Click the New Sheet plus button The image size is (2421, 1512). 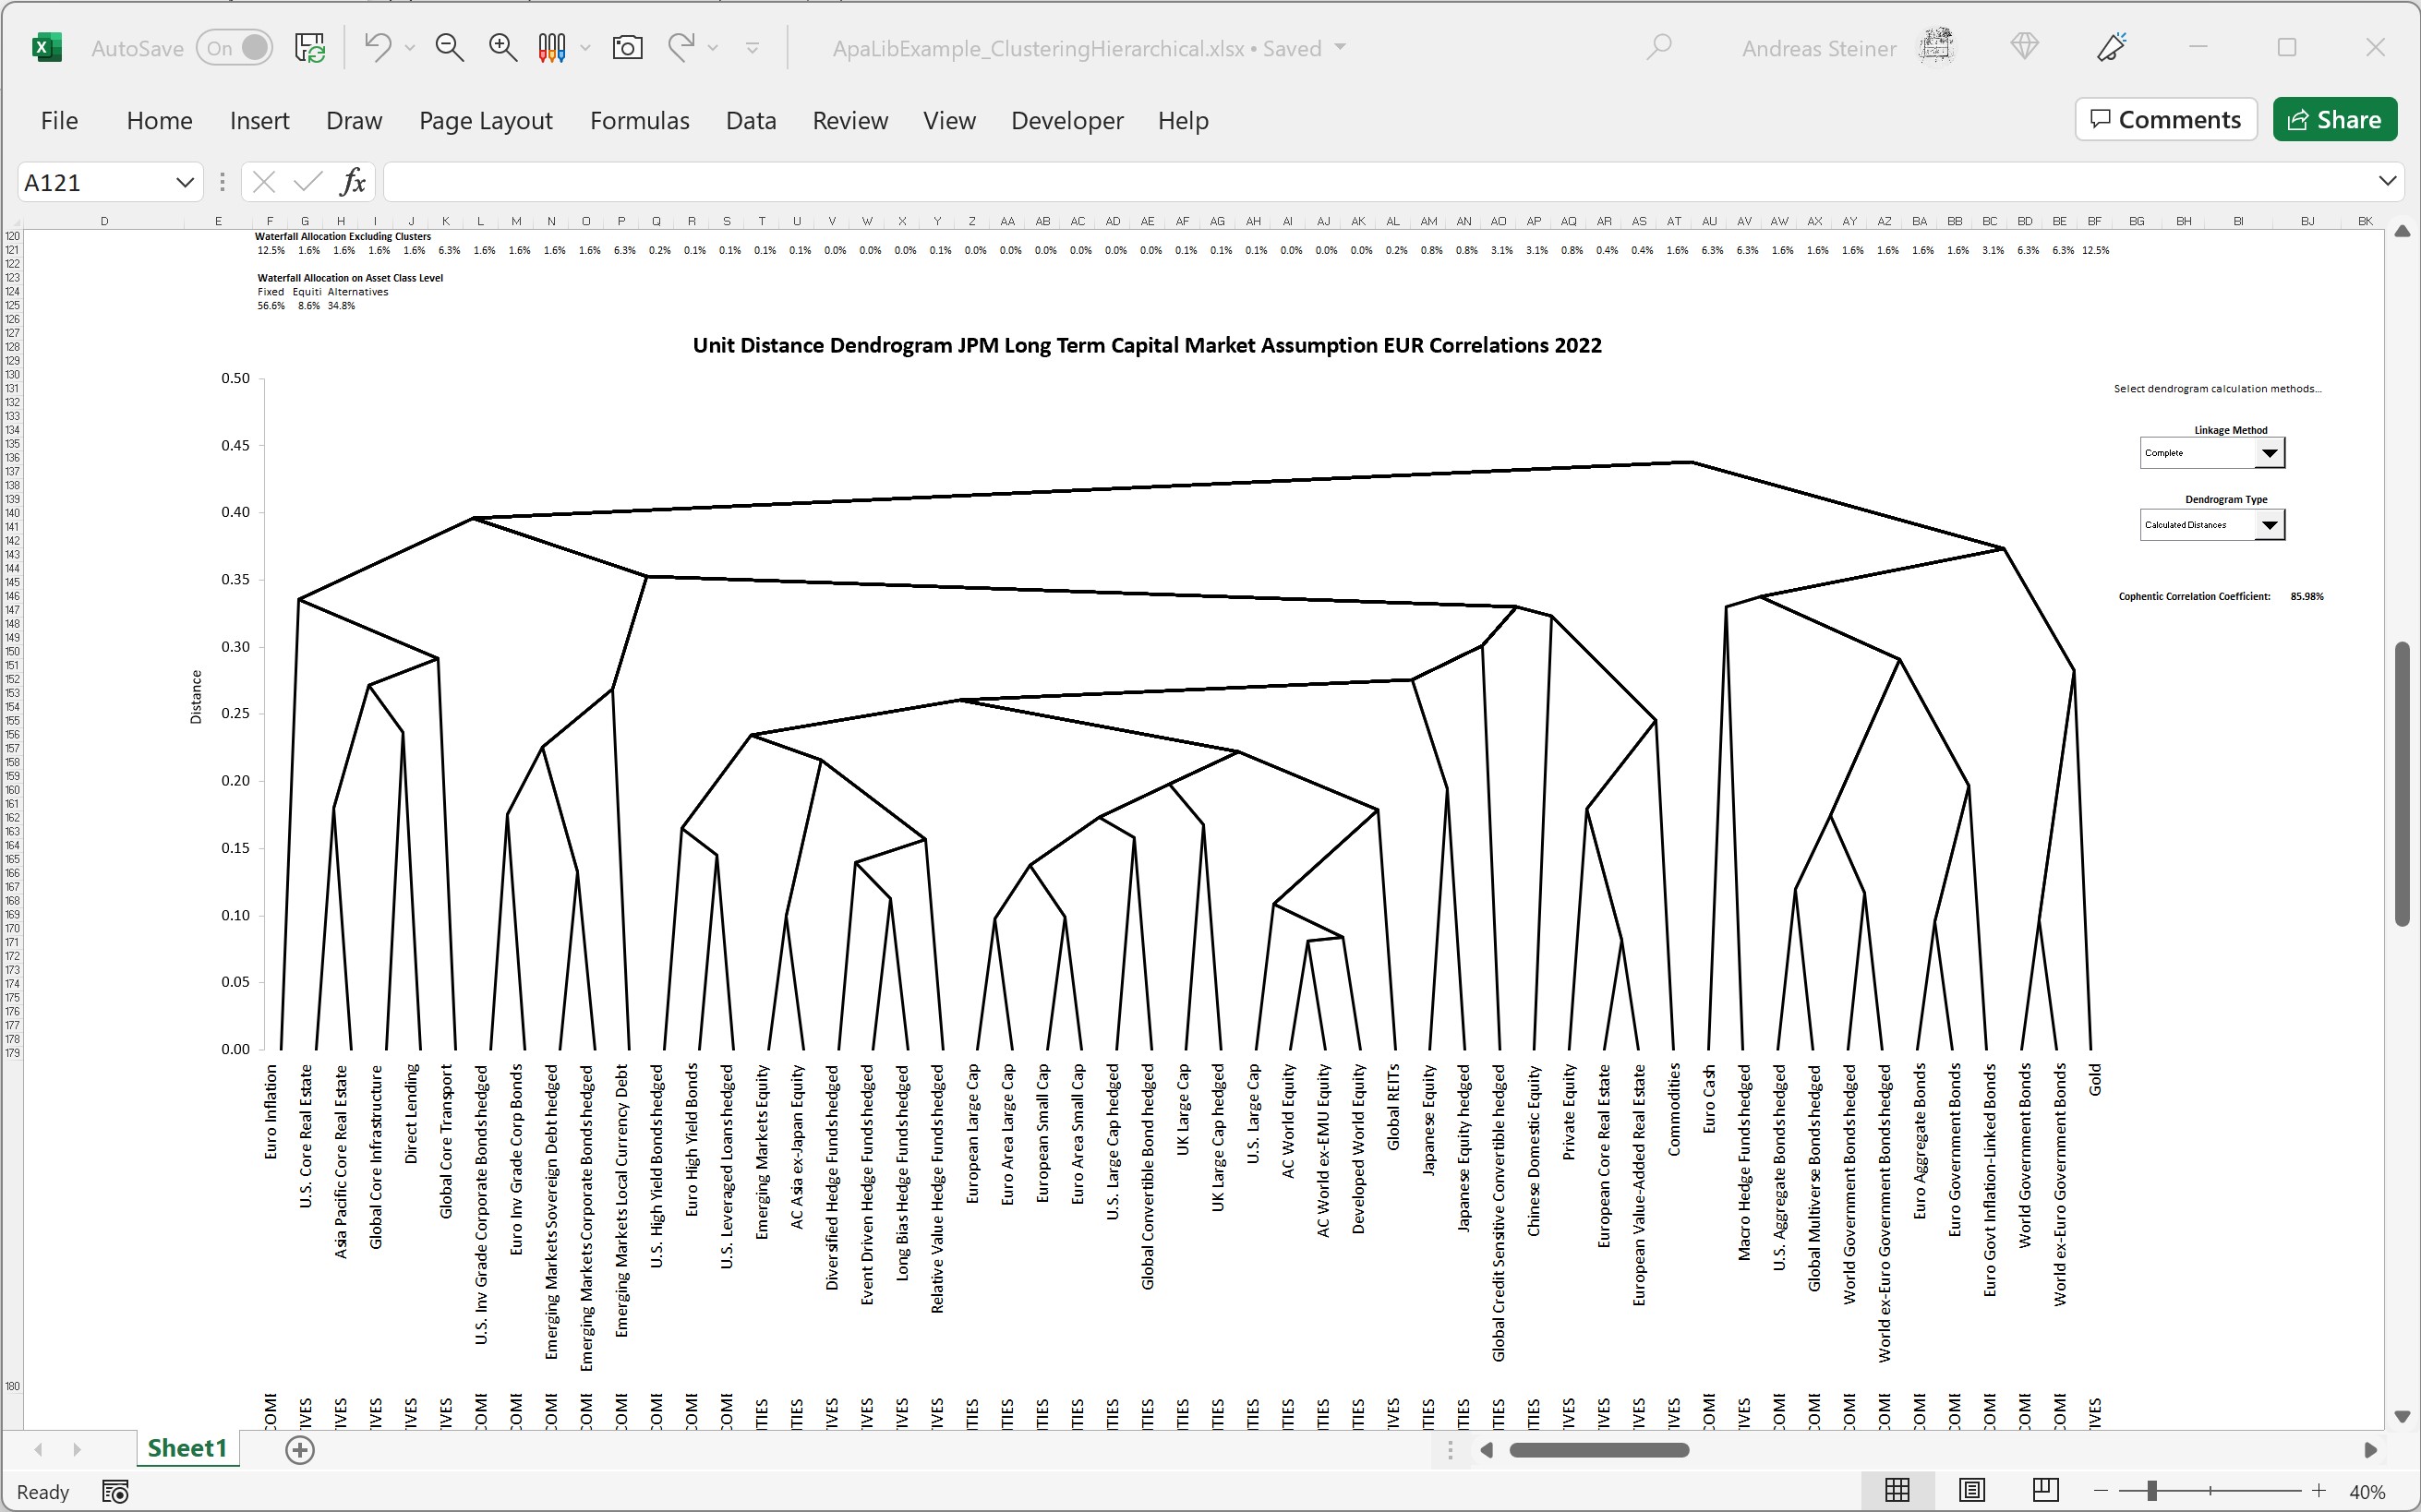click(x=300, y=1450)
